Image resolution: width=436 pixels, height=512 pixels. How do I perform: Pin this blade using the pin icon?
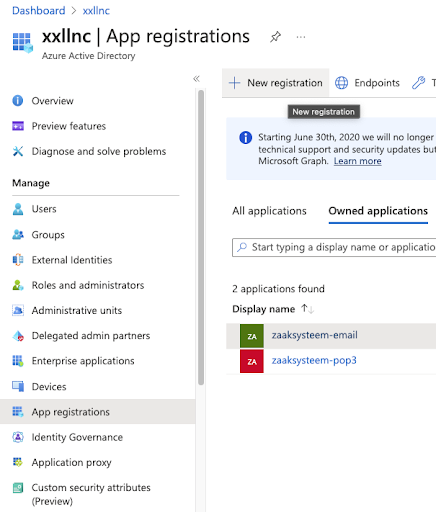275,37
